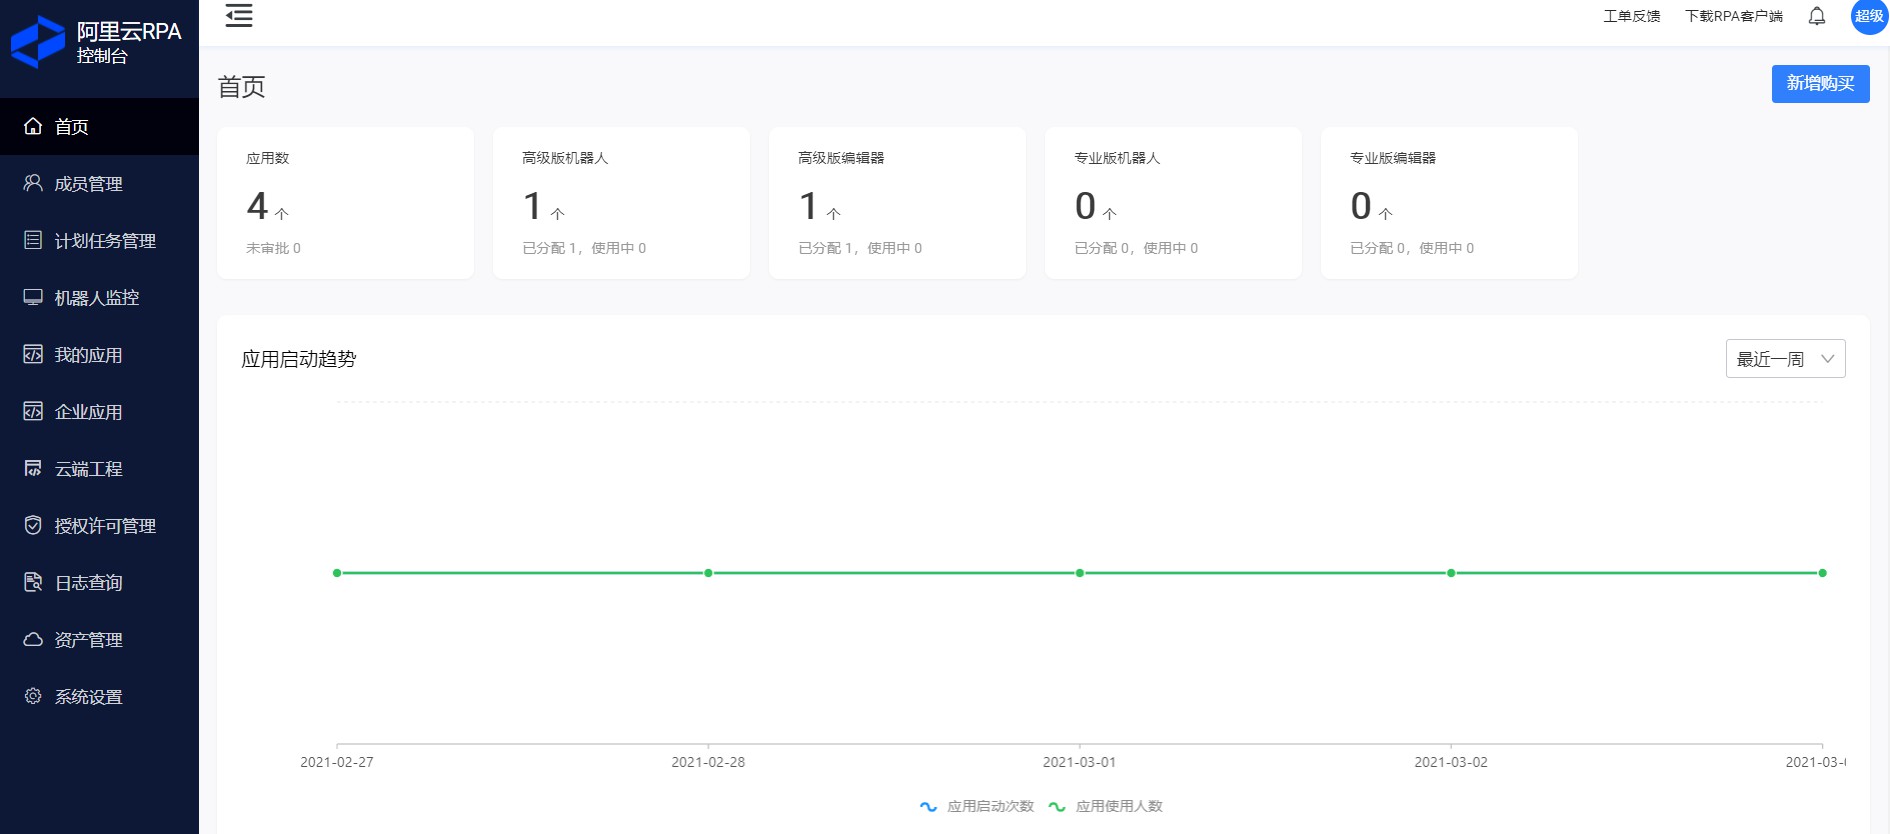Select 企业应用 in the sidebar
The width and height of the screenshot is (1890, 834).
tap(99, 411)
